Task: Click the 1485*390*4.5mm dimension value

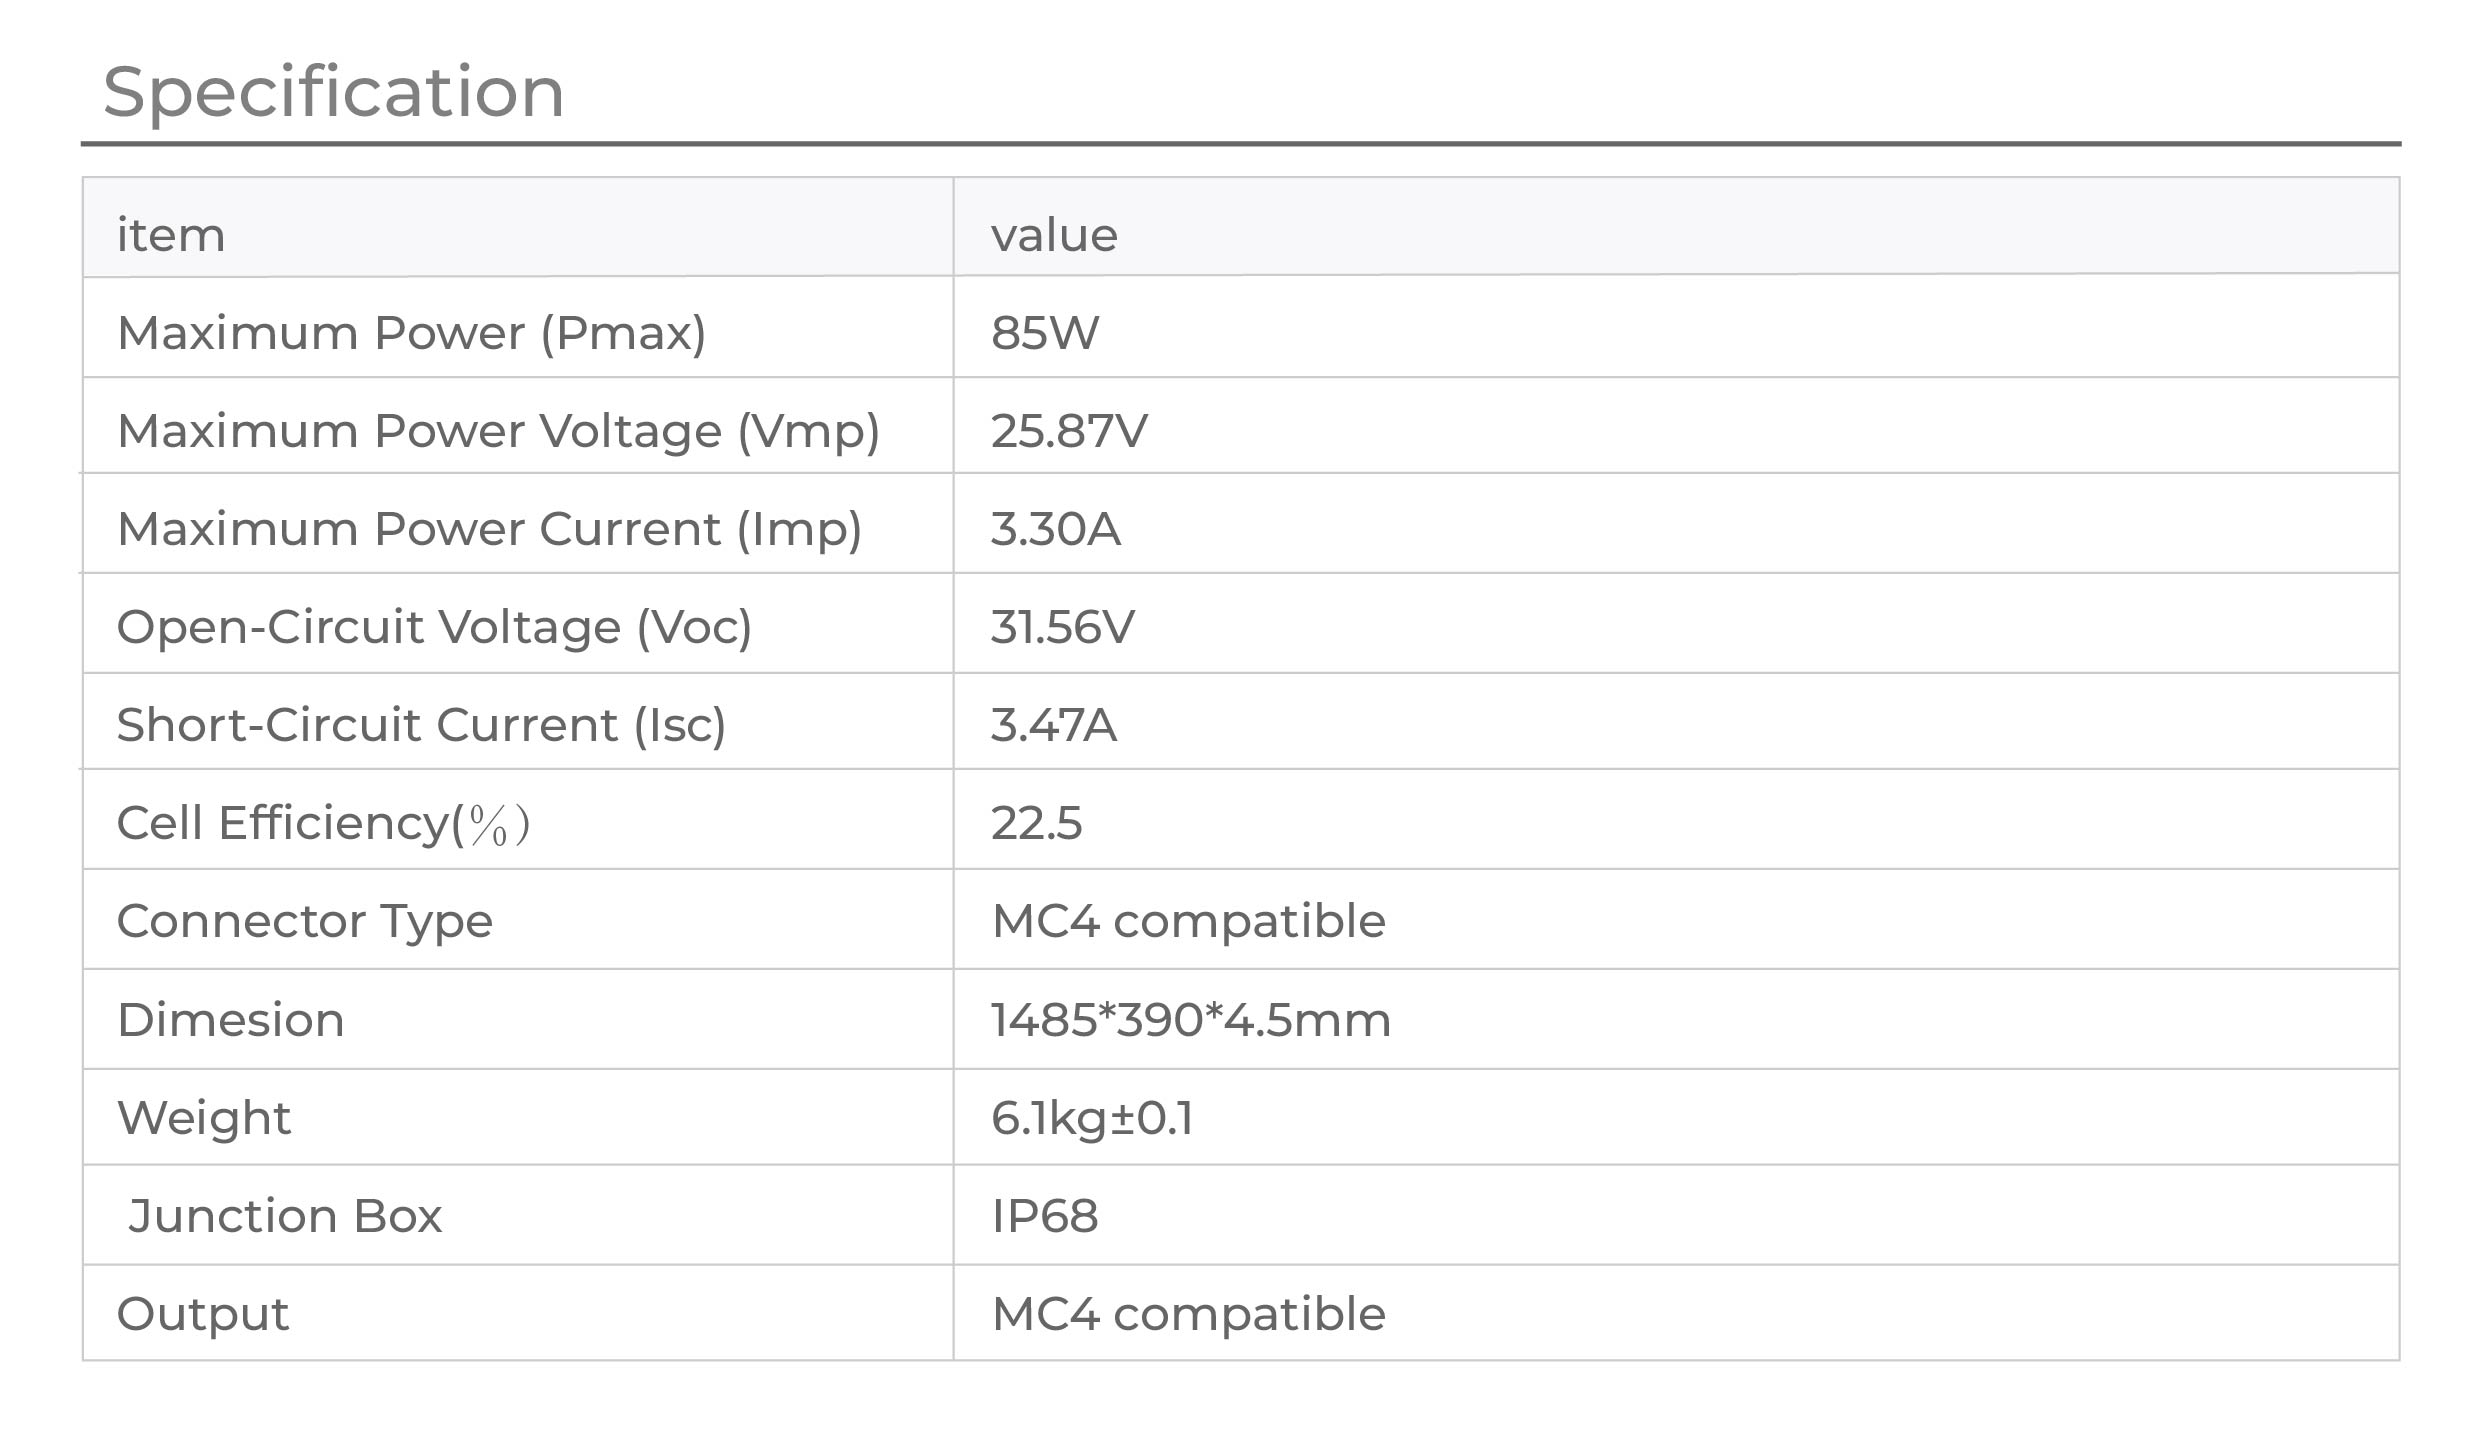Action: pyautogui.click(x=1190, y=1021)
